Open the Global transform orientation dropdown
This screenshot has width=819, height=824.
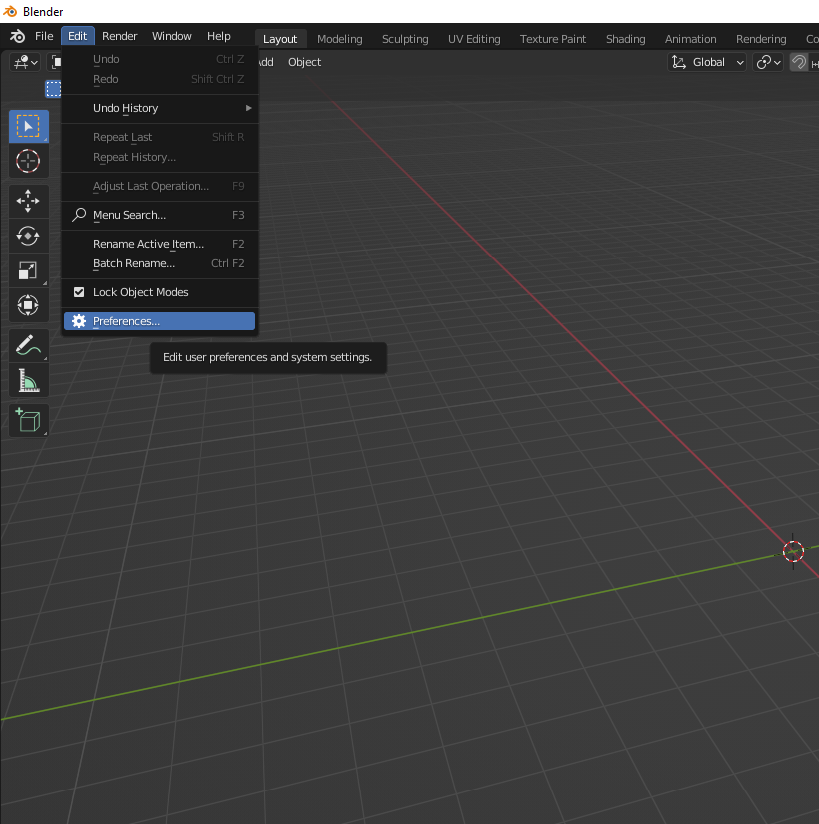tap(708, 62)
